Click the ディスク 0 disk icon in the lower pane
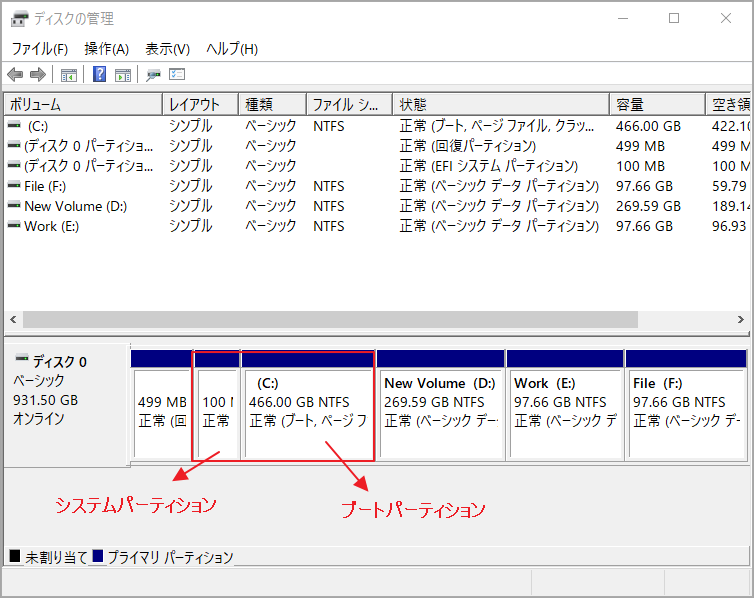The image size is (754, 598). (x=22, y=358)
